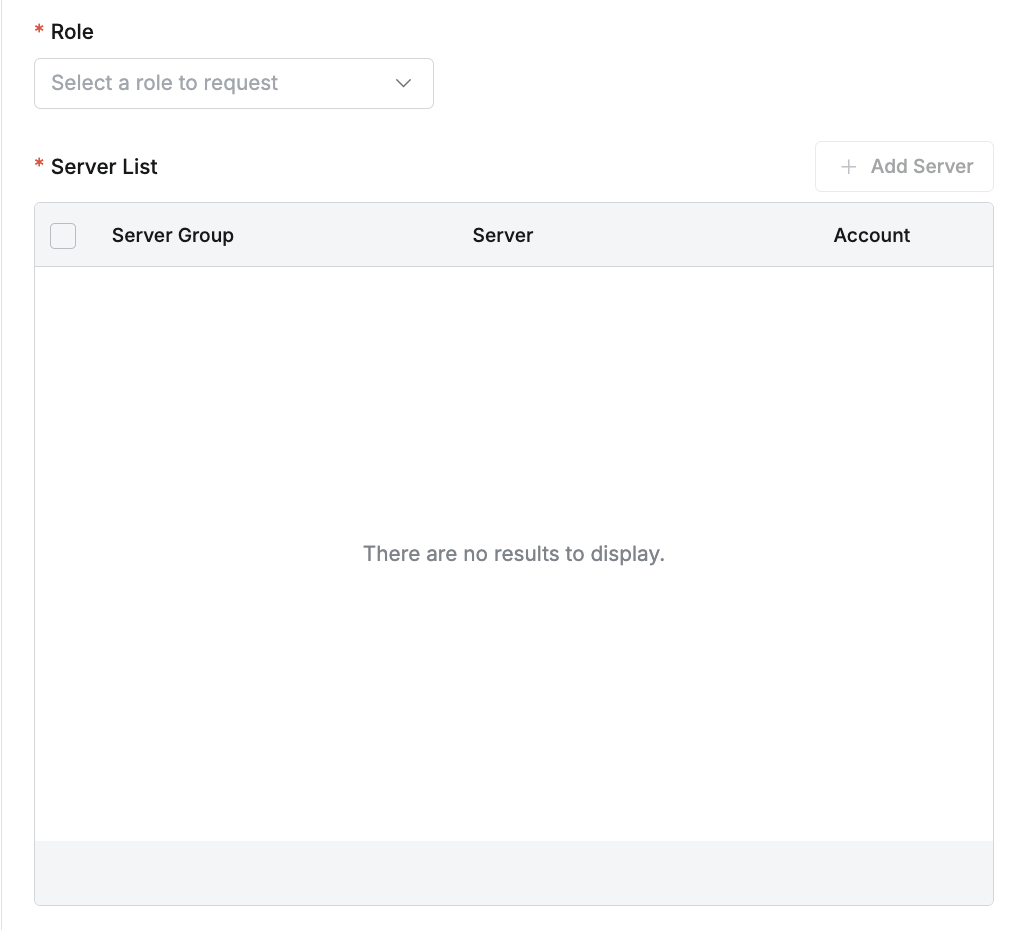The image size is (1016, 930).
Task: Open the Role dropdown
Action: pos(233,83)
